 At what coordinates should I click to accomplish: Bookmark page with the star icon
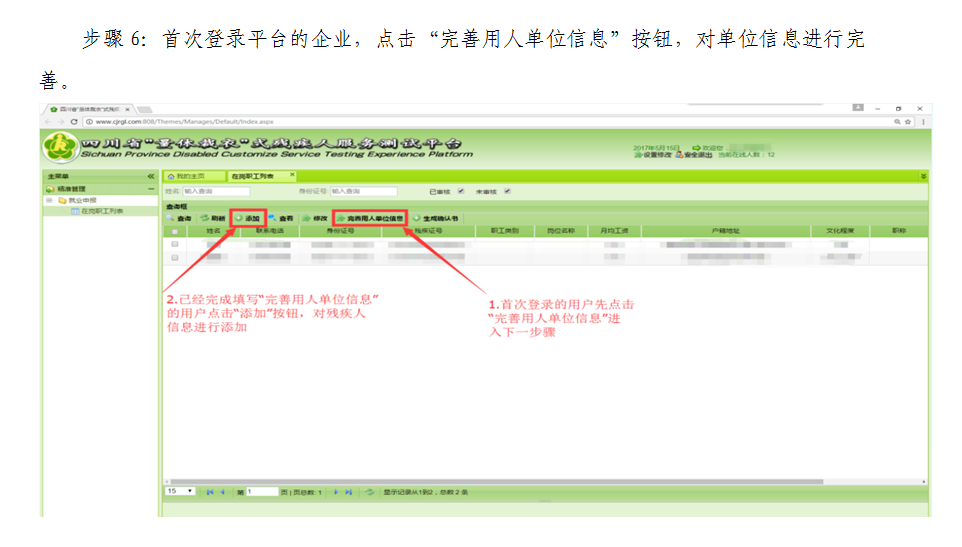tap(907, 121)
